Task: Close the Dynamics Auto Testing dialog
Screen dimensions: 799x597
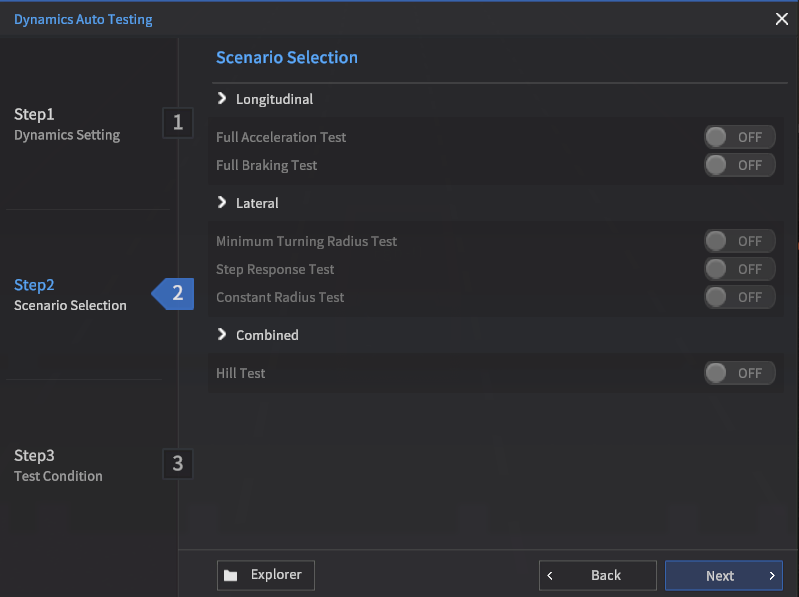Action: [782, 19]
